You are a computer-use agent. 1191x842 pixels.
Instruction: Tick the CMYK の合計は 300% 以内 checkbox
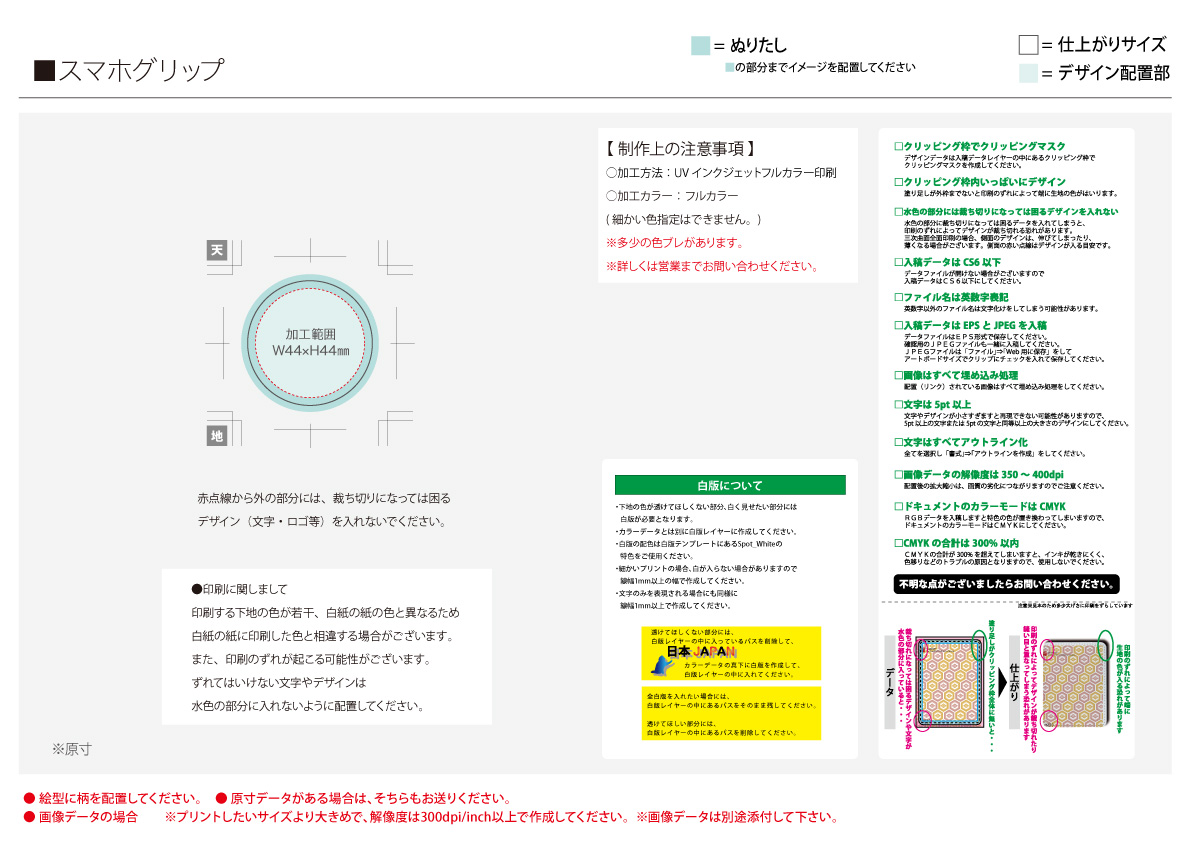coord(899,544)
